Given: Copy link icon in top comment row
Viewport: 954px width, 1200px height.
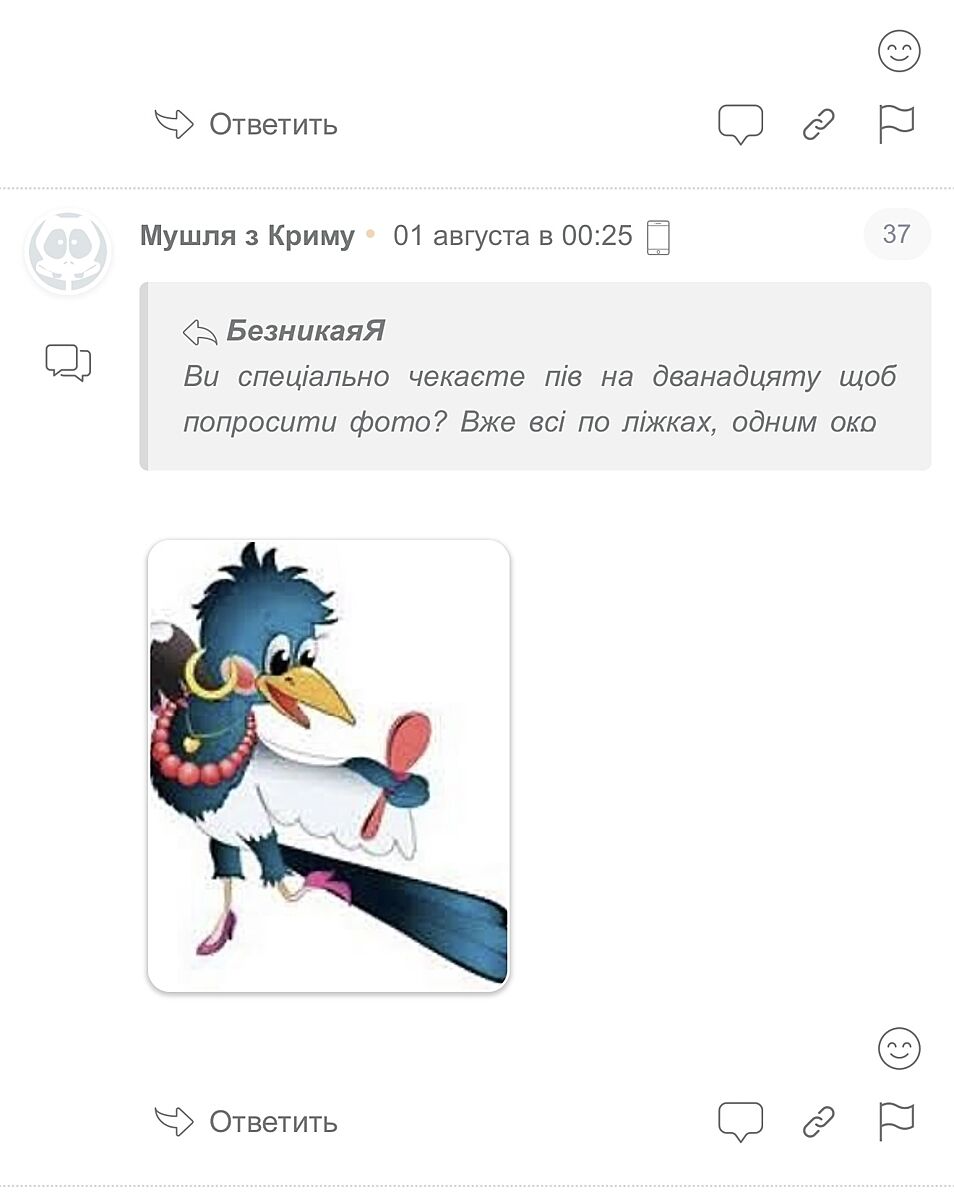Looking at the screenshot, I should point(818,125).
